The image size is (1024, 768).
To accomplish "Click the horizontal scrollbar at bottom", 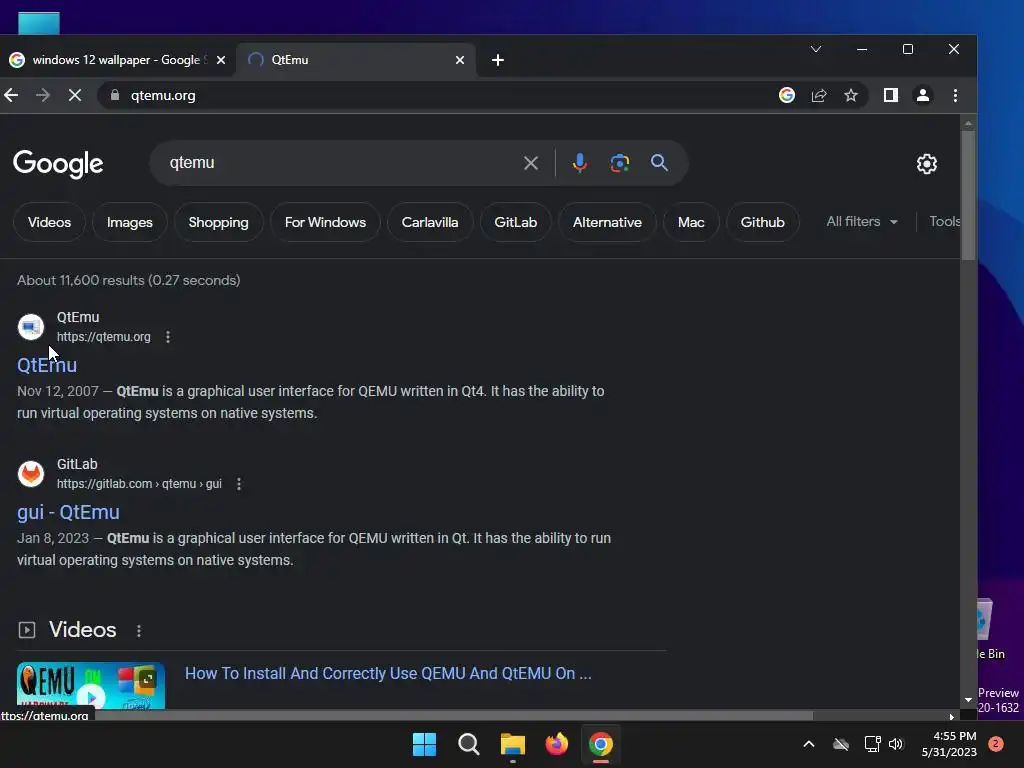I will (x=454, y=716).
